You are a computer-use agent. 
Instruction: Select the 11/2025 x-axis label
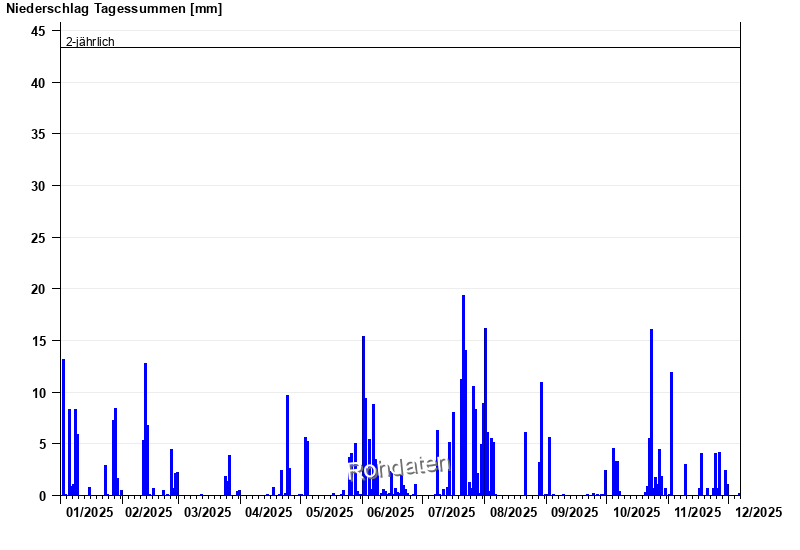(697, 512)
